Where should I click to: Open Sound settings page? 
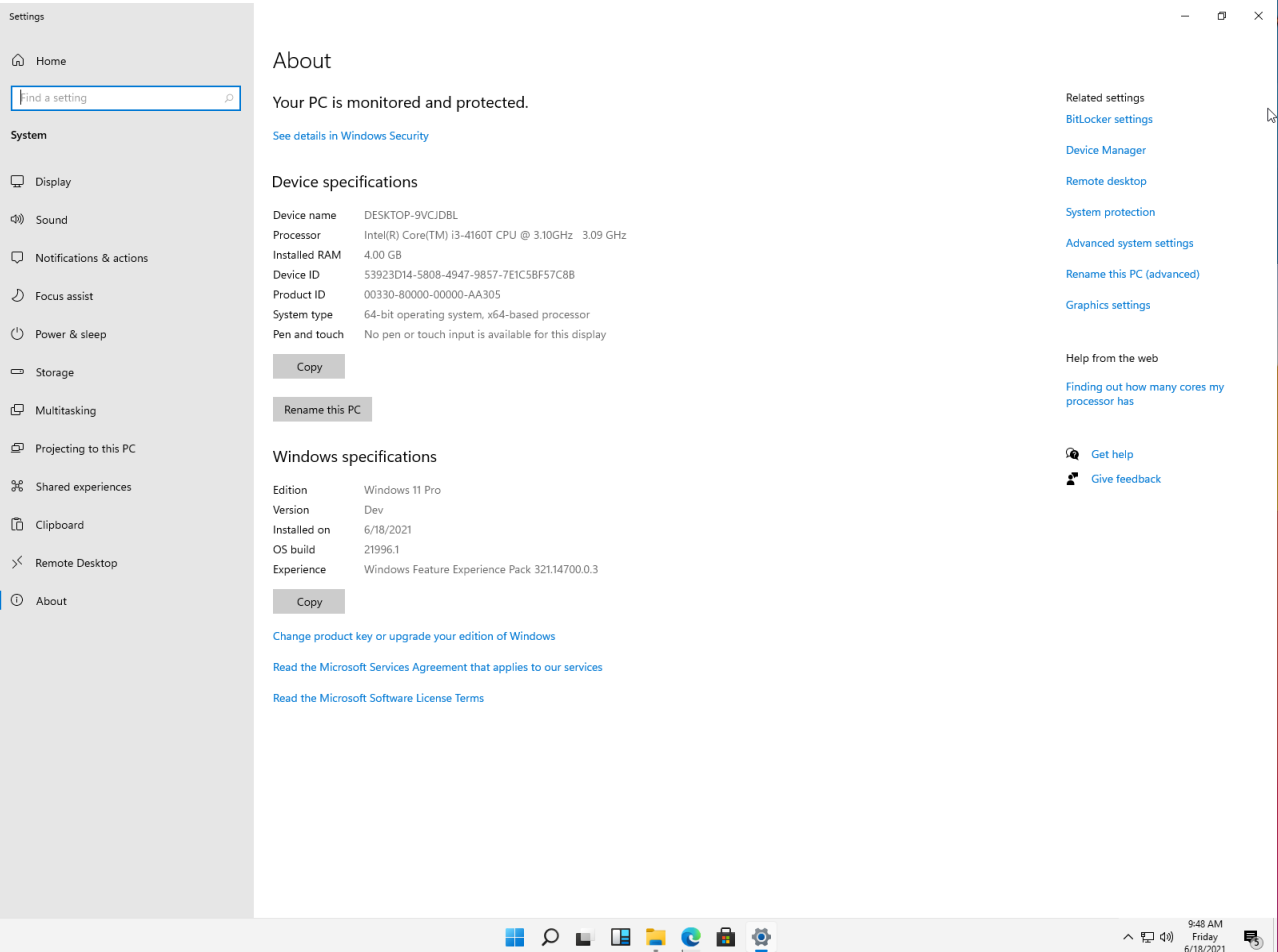click(51, 220)
